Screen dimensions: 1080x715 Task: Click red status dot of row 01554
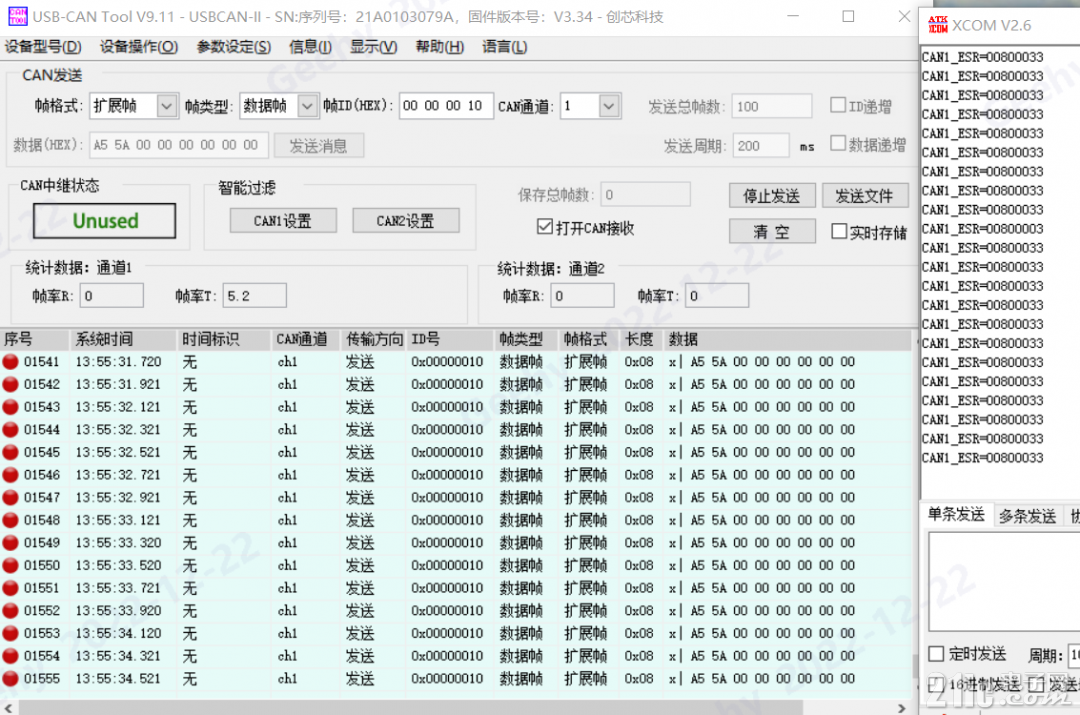tap(10, 656)
